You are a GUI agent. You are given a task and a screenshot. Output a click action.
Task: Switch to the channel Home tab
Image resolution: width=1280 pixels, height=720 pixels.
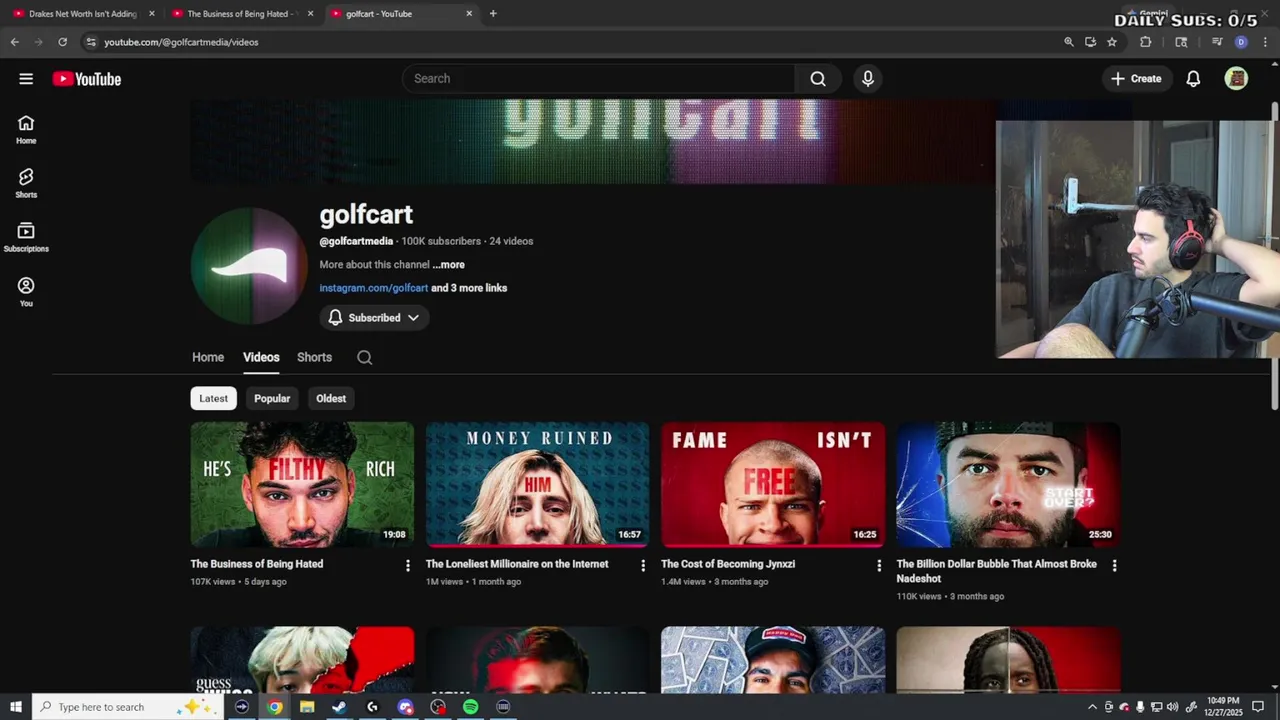(208, 357)
